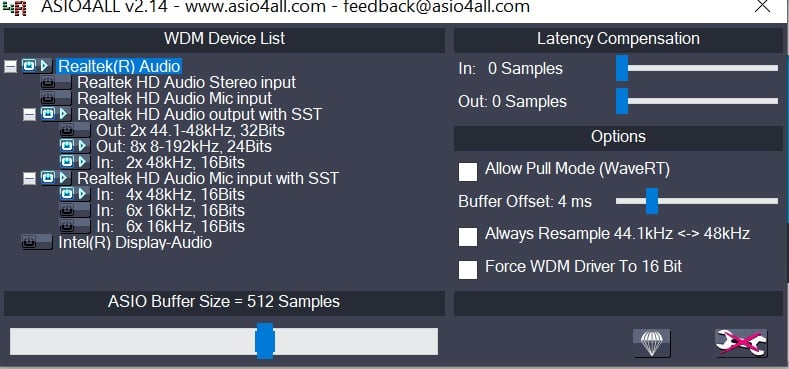Check Allow Pull Mode (WaveRT) box

pyautogui.click(x=468, y=172)
